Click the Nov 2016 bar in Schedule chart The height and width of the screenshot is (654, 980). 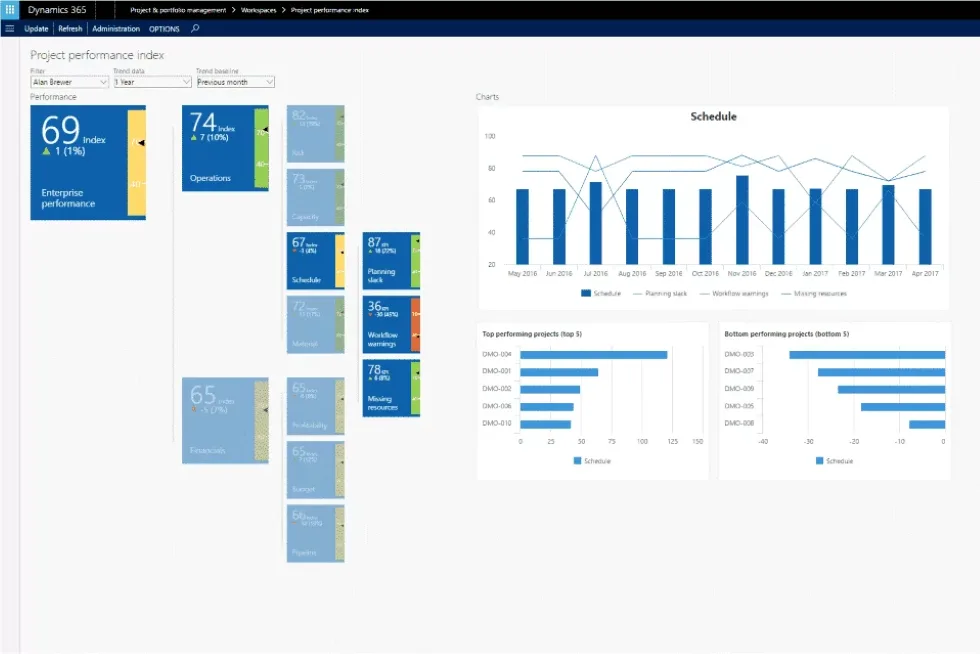[x=742, y=220]
